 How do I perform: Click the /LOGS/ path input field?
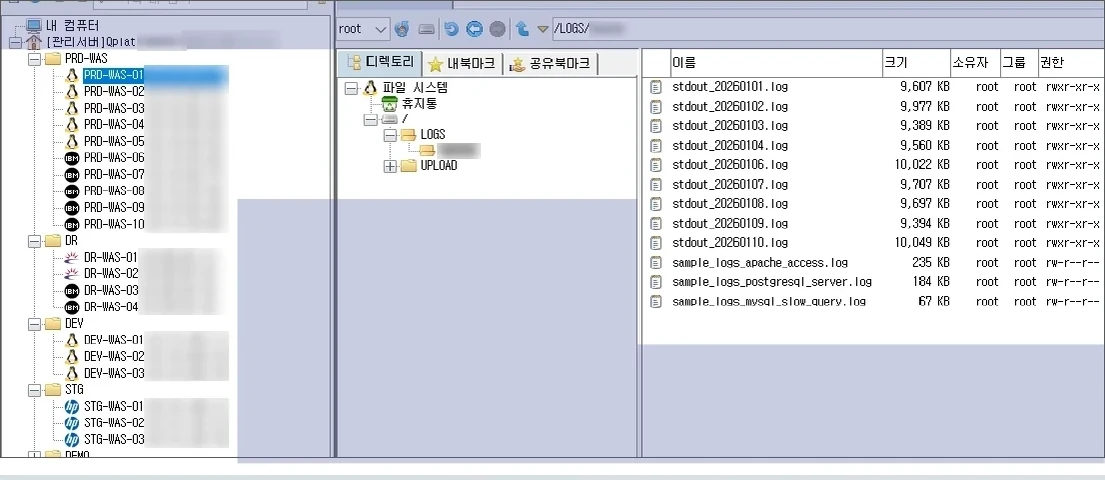(x=827, y=29)
